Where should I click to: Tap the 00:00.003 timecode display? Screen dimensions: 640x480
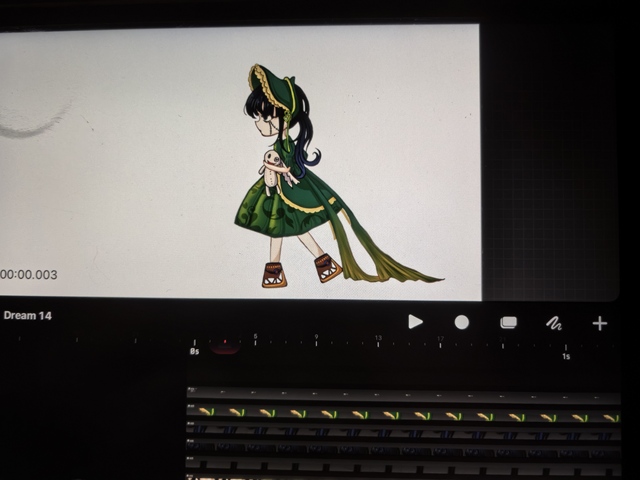coord(29,274)
